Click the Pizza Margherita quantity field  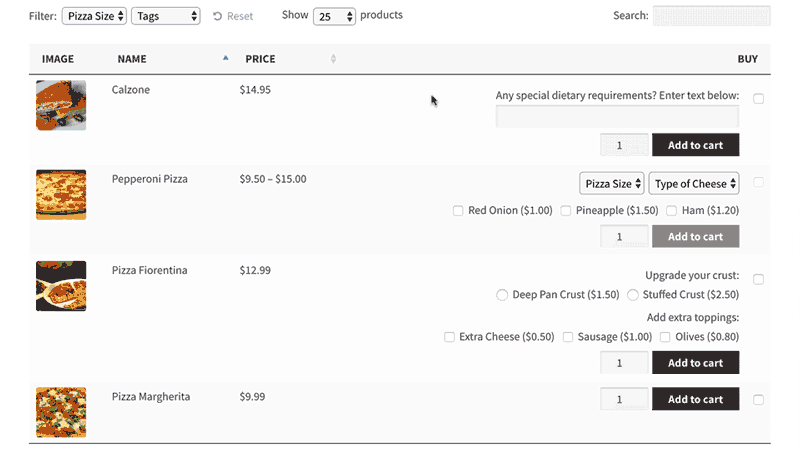tap(624, 399)
